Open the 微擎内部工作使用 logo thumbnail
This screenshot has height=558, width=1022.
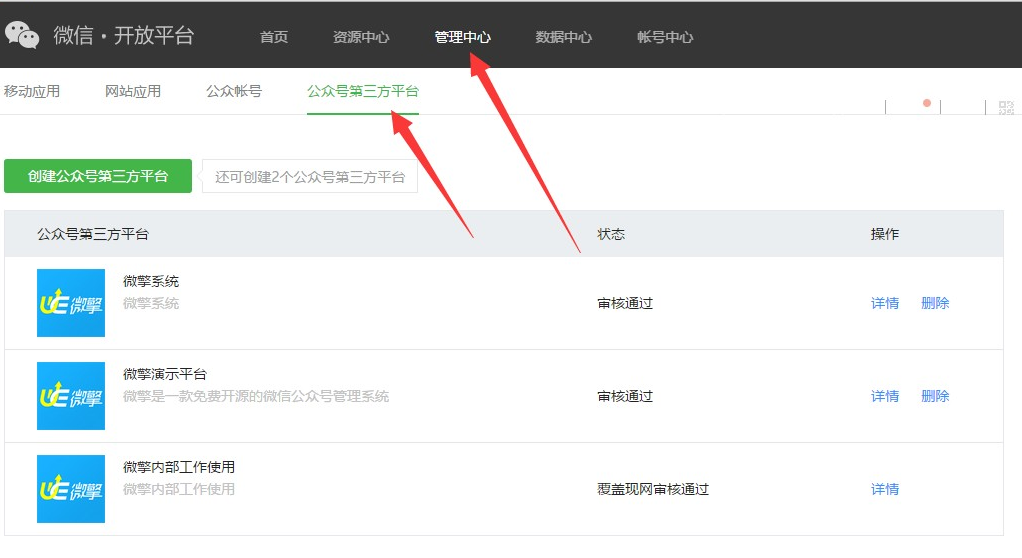click(71, 489)
